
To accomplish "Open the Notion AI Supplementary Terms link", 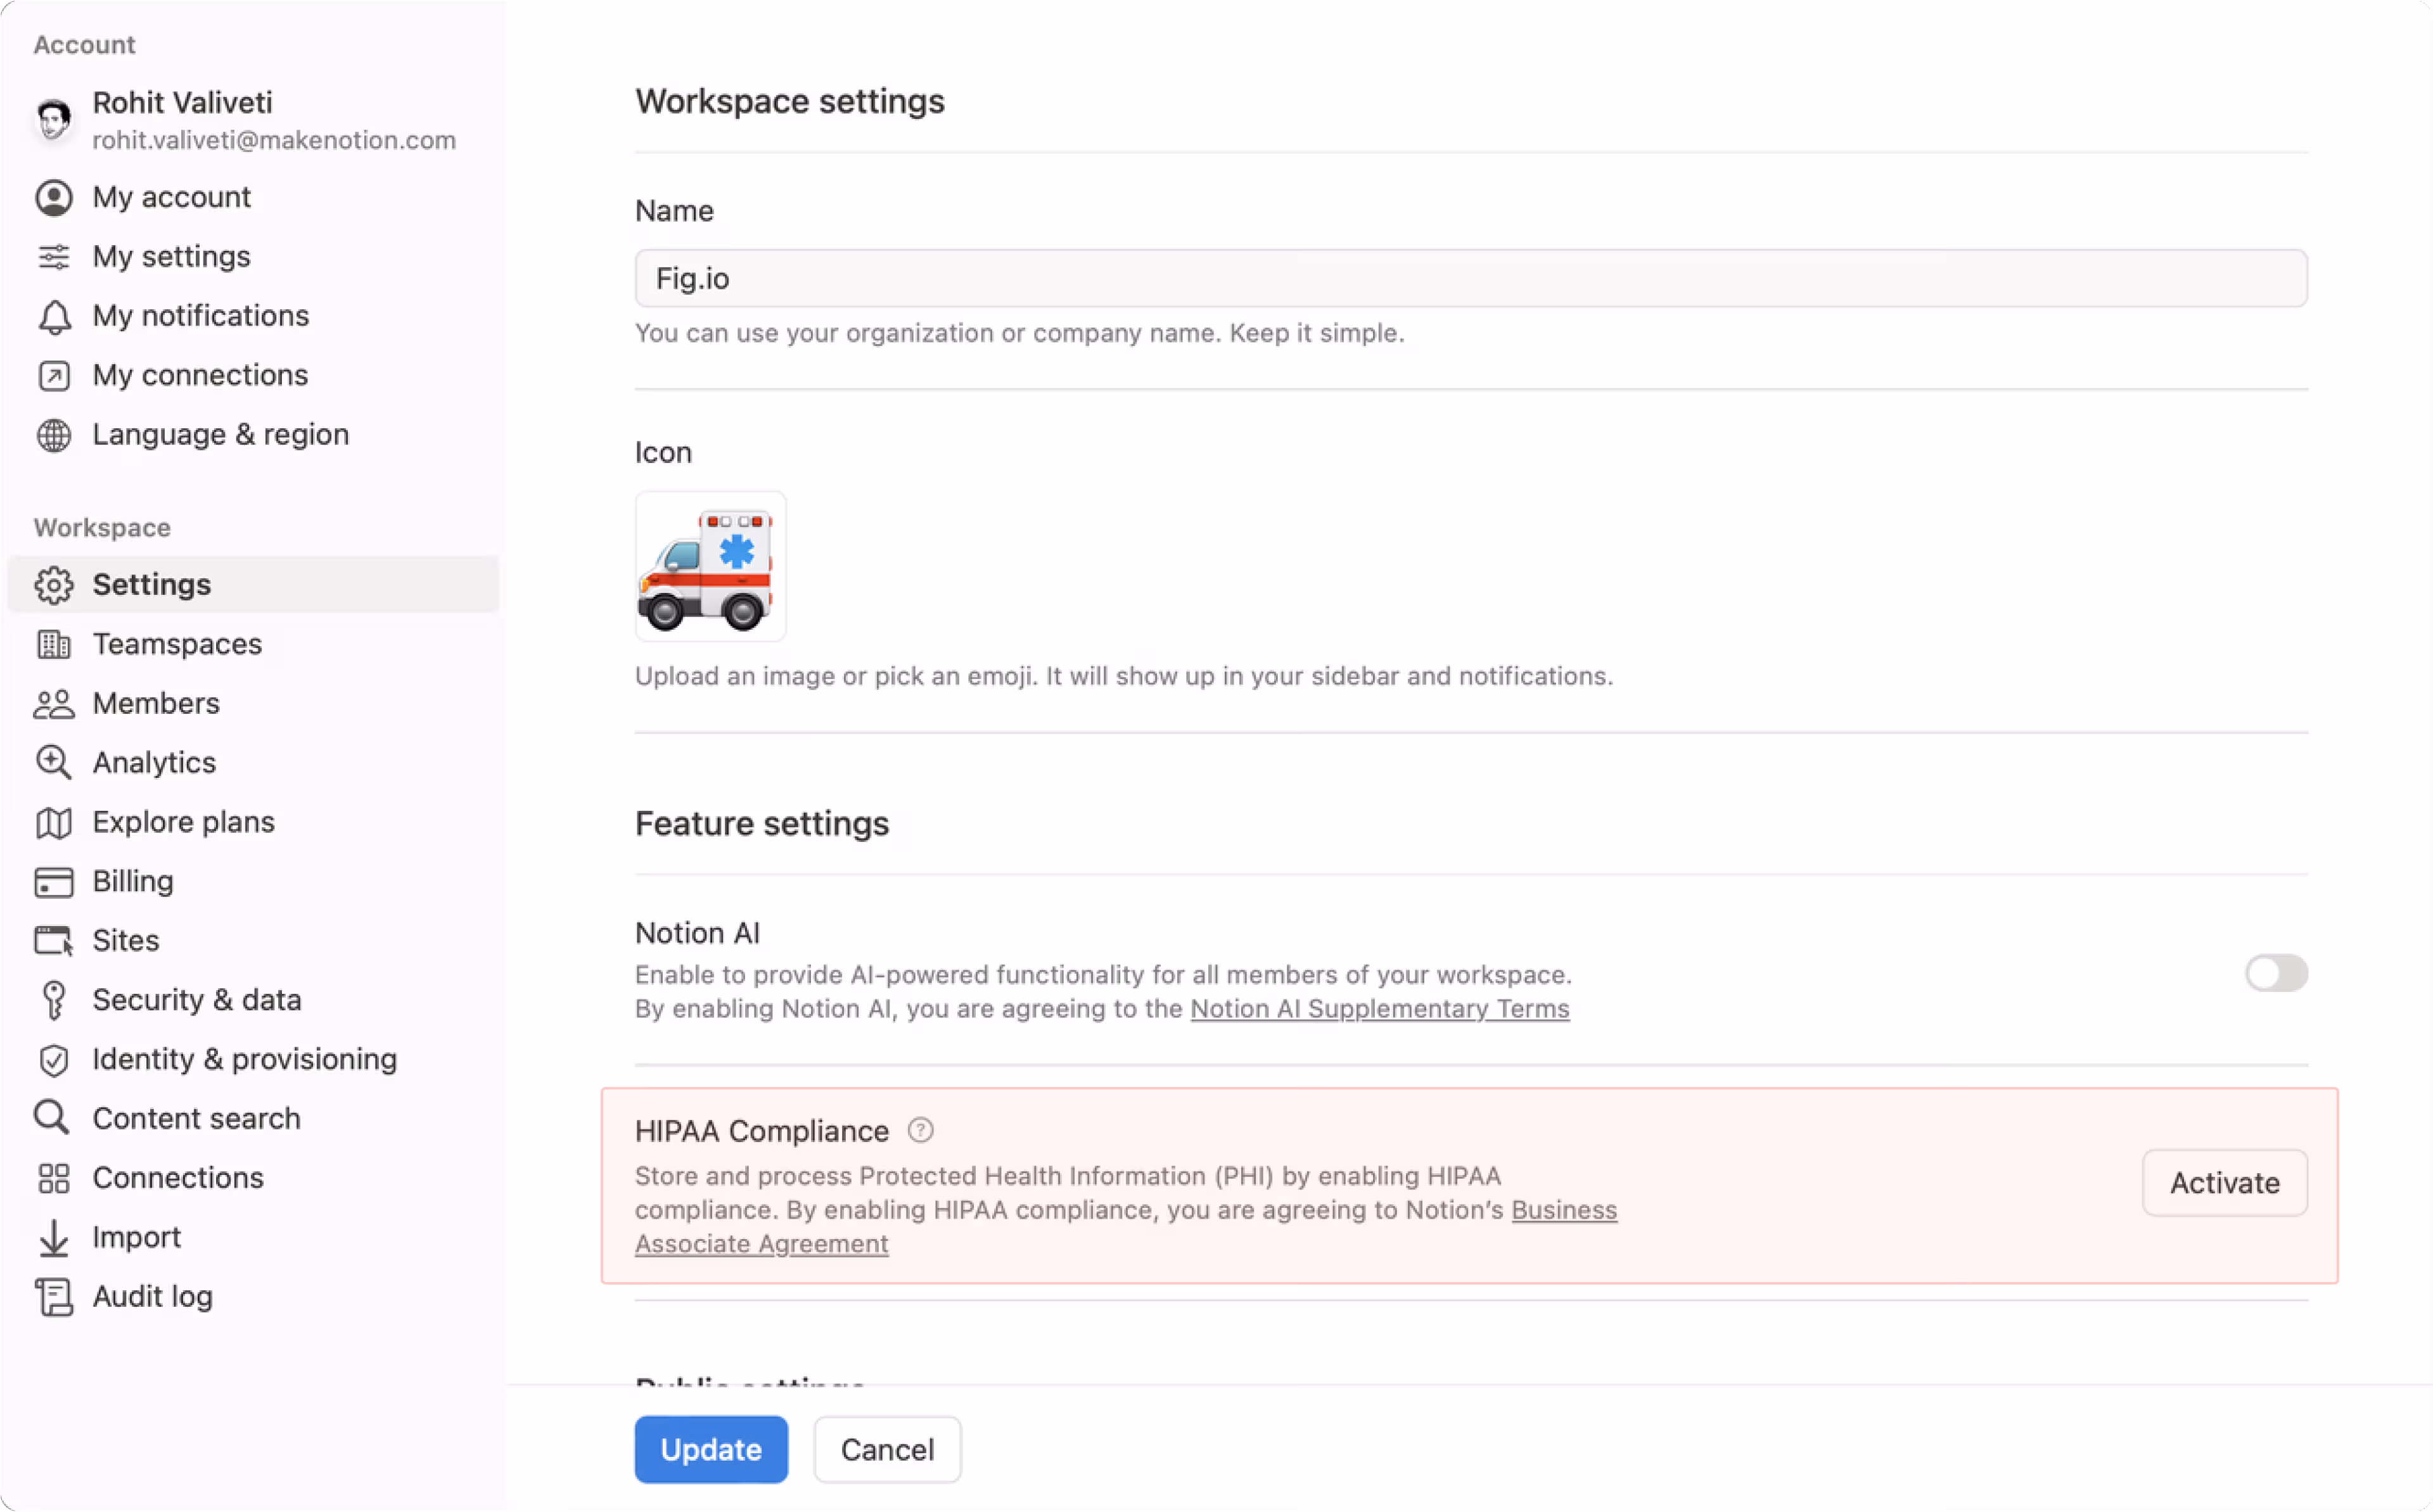I will pos(1380,1009).
